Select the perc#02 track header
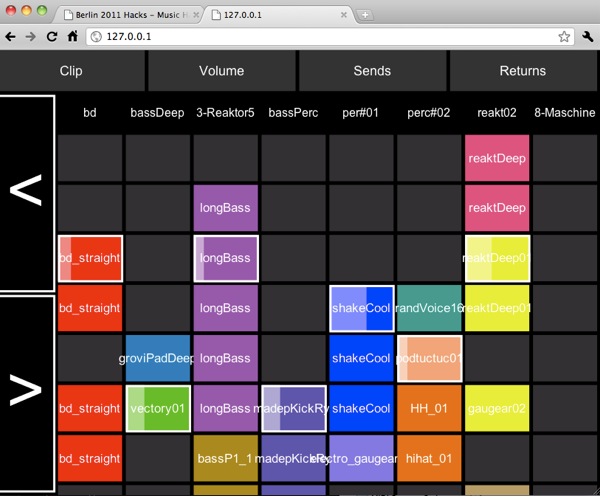This screenshot has width=600, height=500. [x=429, y=113]
